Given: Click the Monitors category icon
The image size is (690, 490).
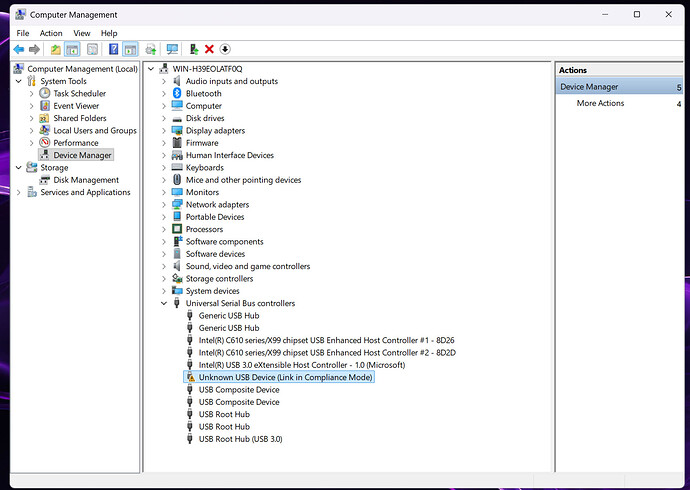Looking at the screenshot, I should coord(177,192).
